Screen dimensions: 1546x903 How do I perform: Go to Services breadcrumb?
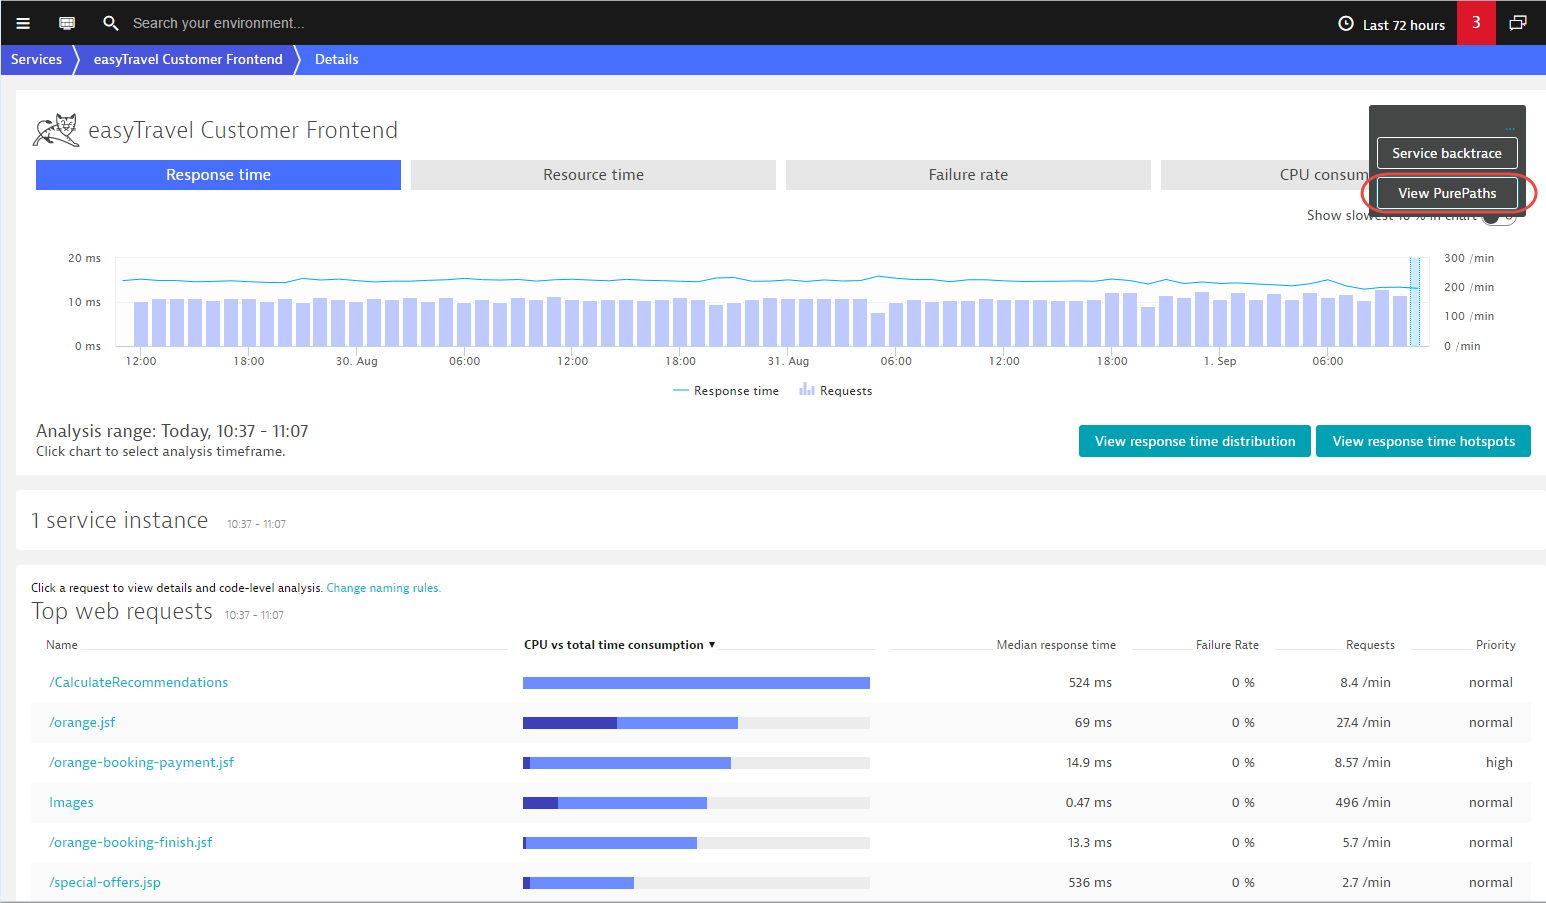(x=36, y=60)
